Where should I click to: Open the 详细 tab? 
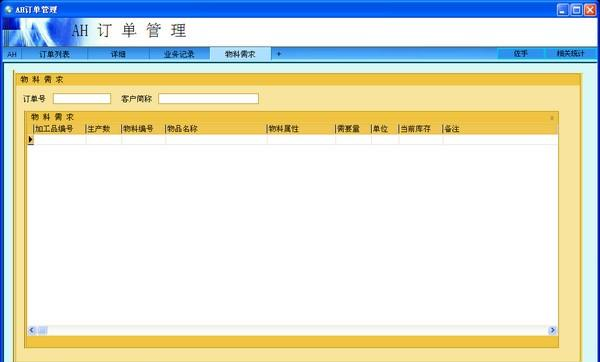pos(118,54)
